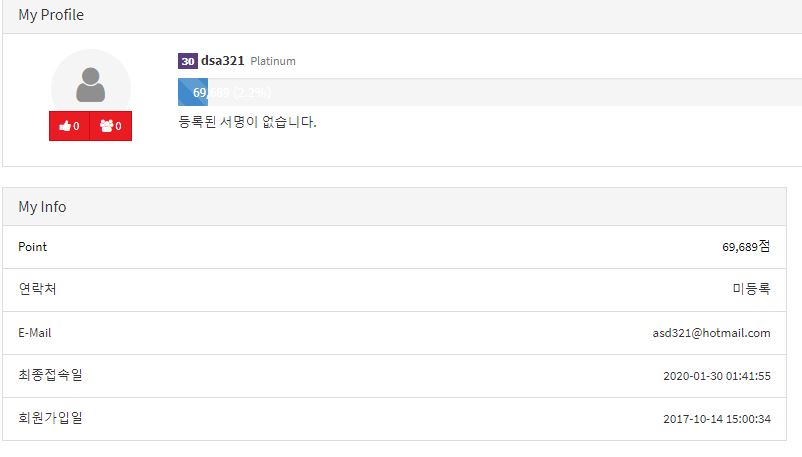Screen dimensions: 802x457
Task: Click the 2017-10-14 registration timestamp
Action: (717, 419)
